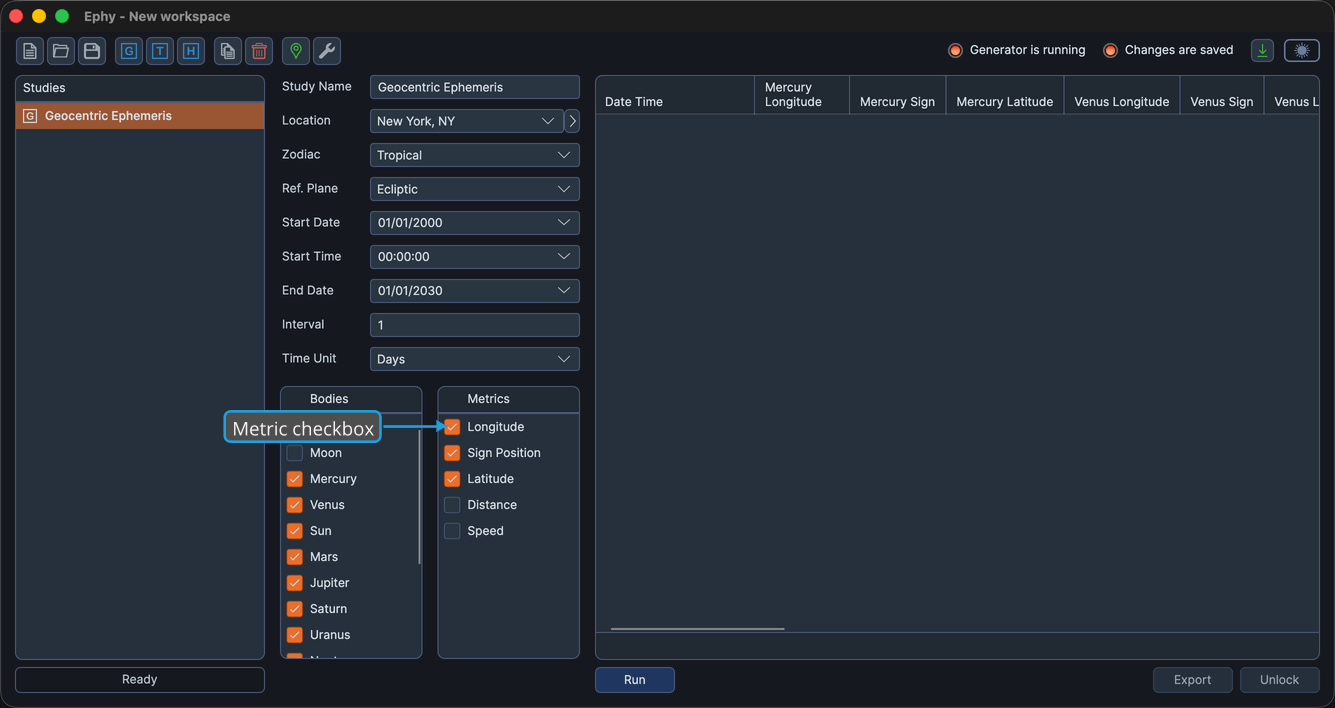
Task: Expand the Time Unit dropdown showing Days
Action: [474, 359]
